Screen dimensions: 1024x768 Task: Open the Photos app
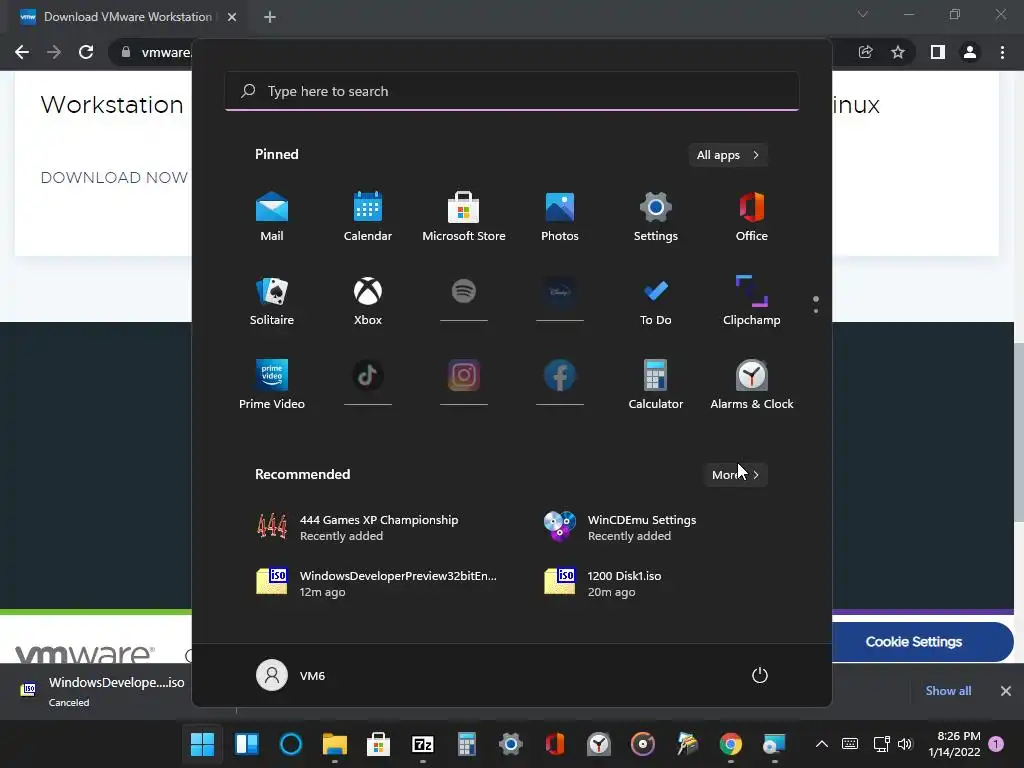(x=560, y=216)
